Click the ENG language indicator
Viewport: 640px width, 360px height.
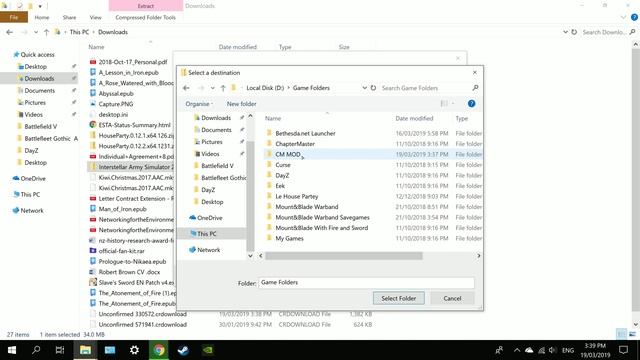[x=568, y=350]
